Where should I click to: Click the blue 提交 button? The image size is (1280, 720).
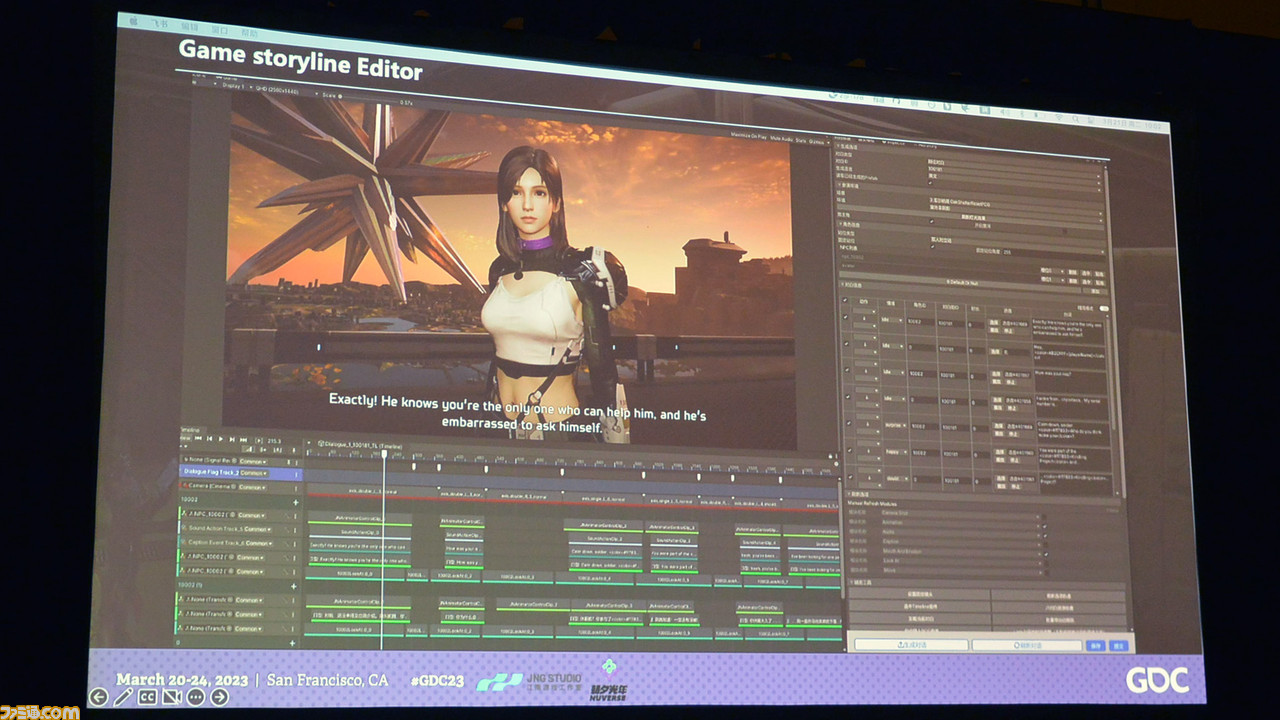pyautogui.click(x=1119, y=645)
